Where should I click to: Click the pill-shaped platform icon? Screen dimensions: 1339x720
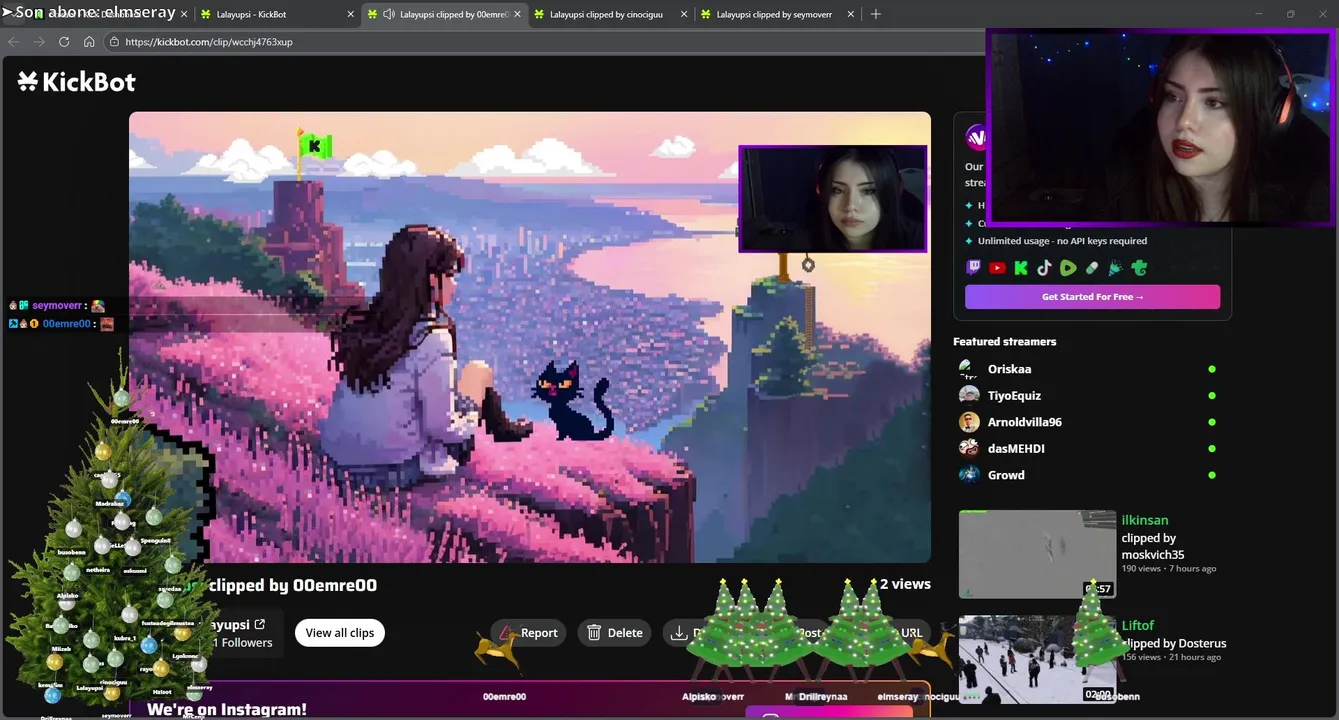point(1092,268)
